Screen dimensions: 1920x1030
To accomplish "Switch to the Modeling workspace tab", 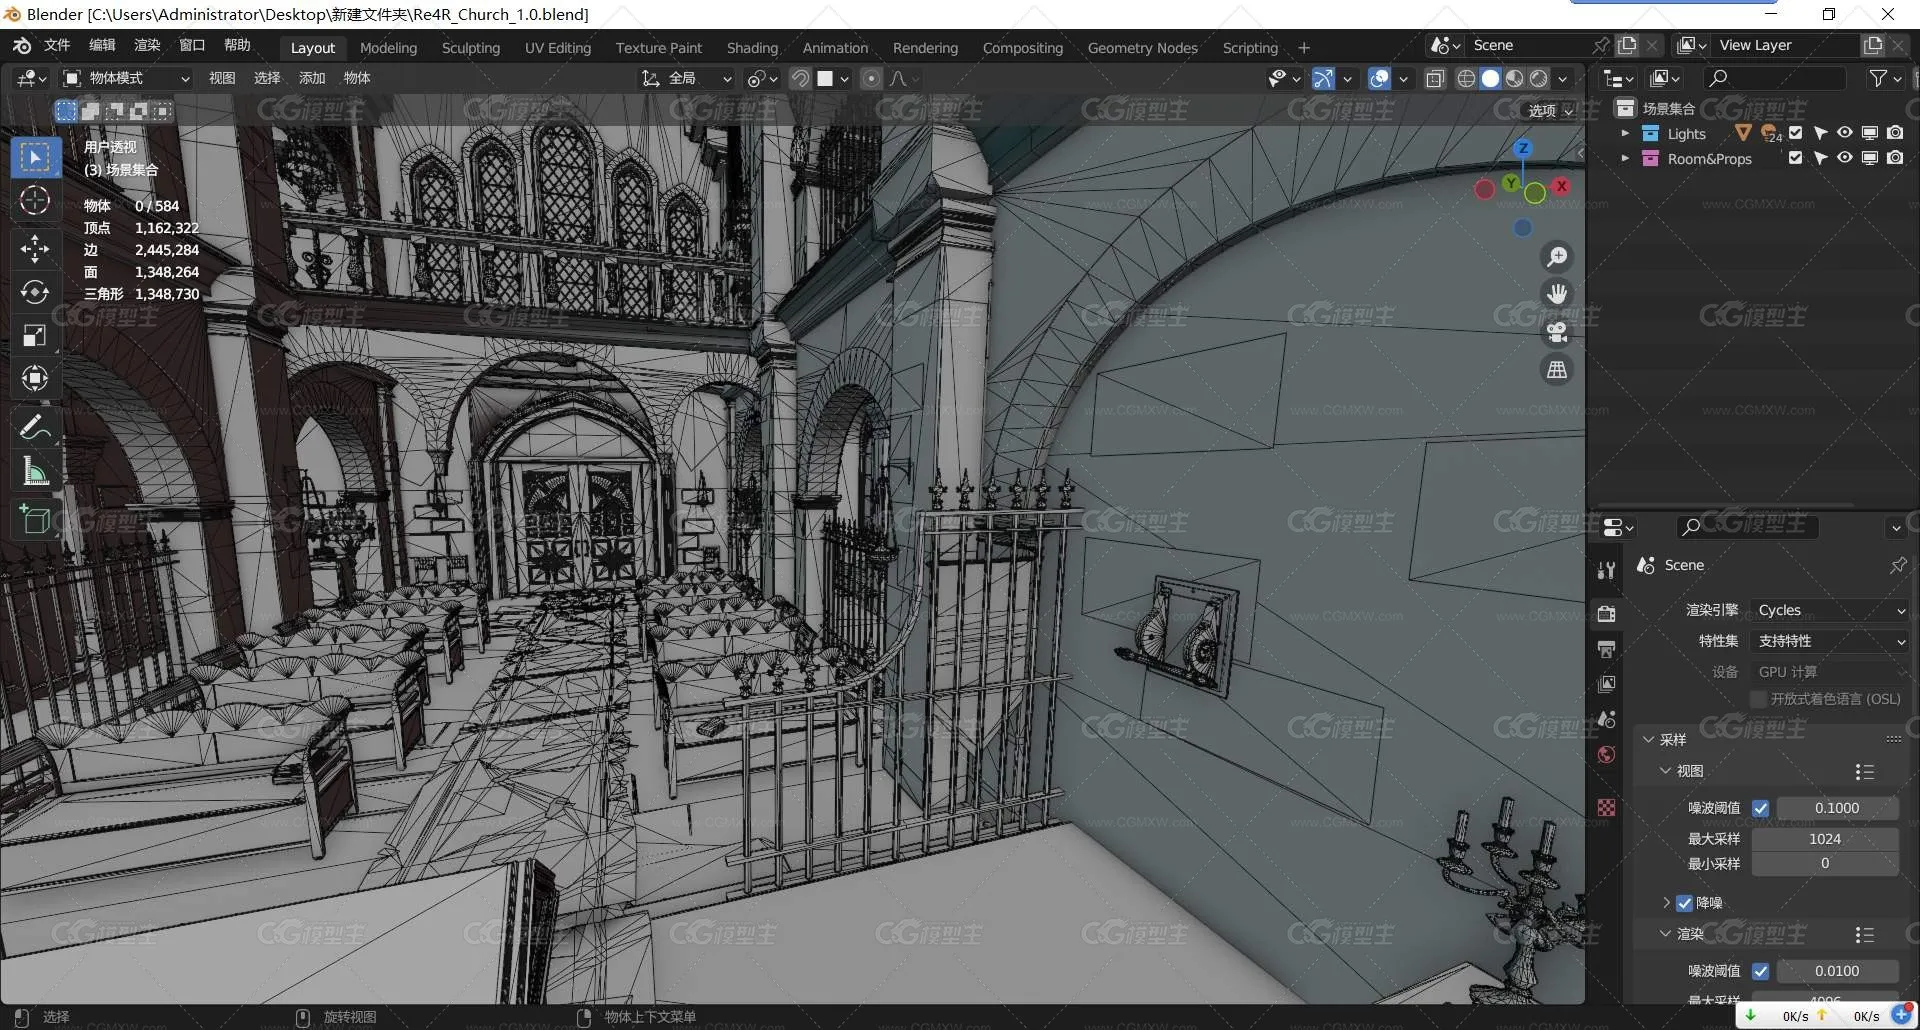I will (388, 48).
